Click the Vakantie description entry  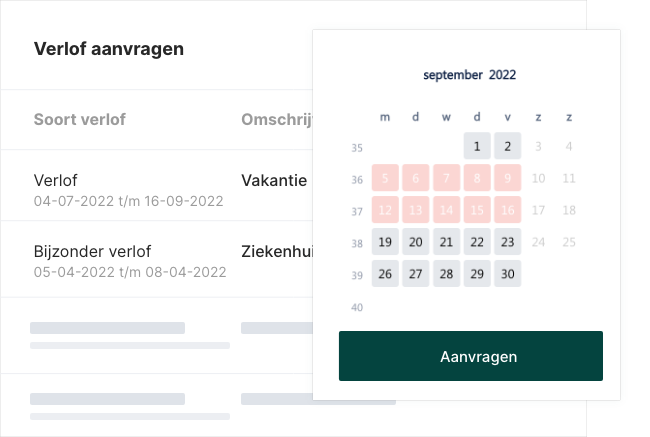(273, 181)
